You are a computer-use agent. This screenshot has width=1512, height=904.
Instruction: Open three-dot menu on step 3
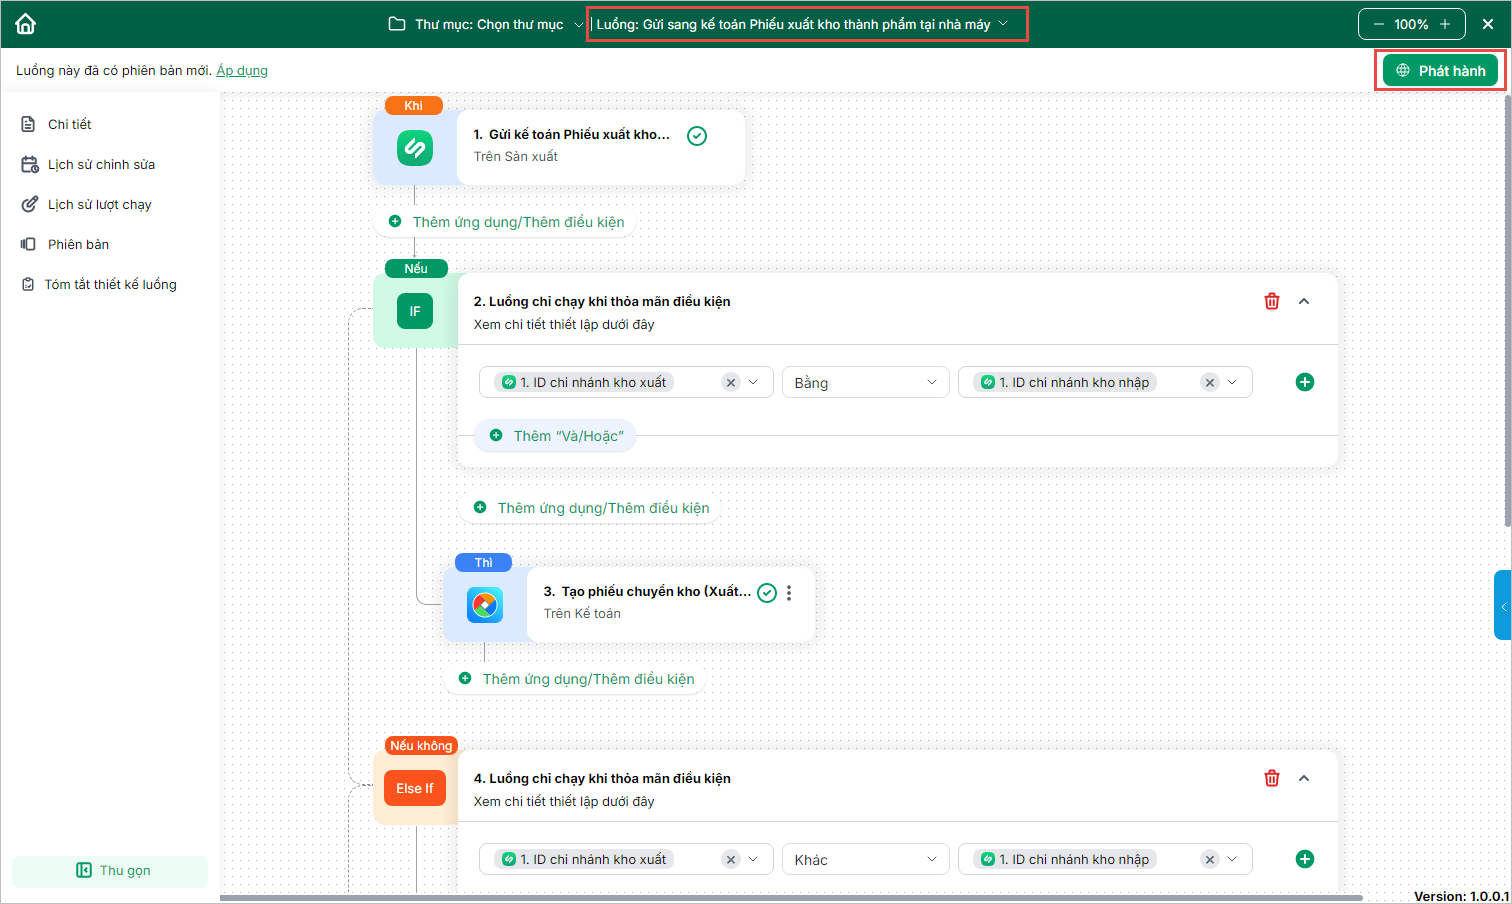[789, 593]
